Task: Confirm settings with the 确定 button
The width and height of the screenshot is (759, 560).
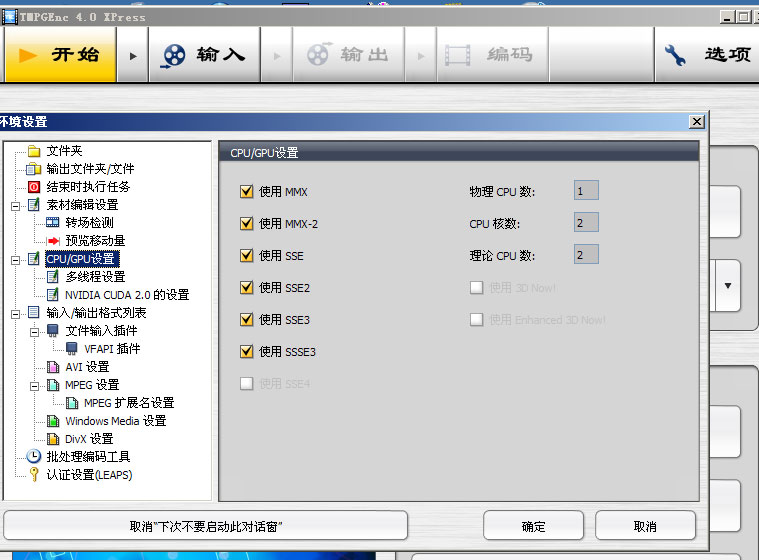Action: click(533, 526)
